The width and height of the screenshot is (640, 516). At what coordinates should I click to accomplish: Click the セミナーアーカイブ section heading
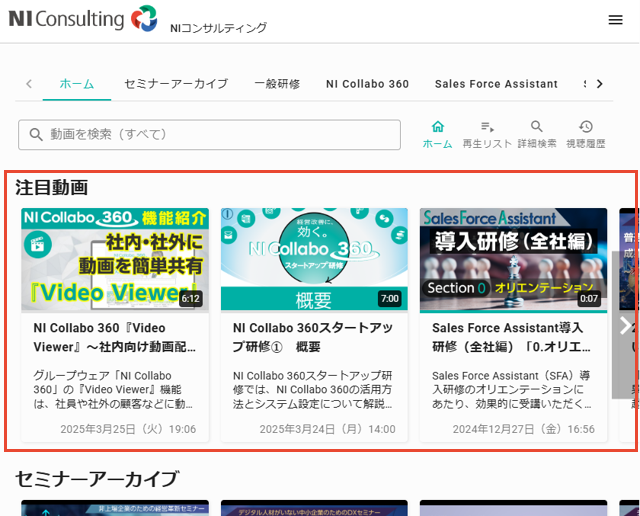97,479
